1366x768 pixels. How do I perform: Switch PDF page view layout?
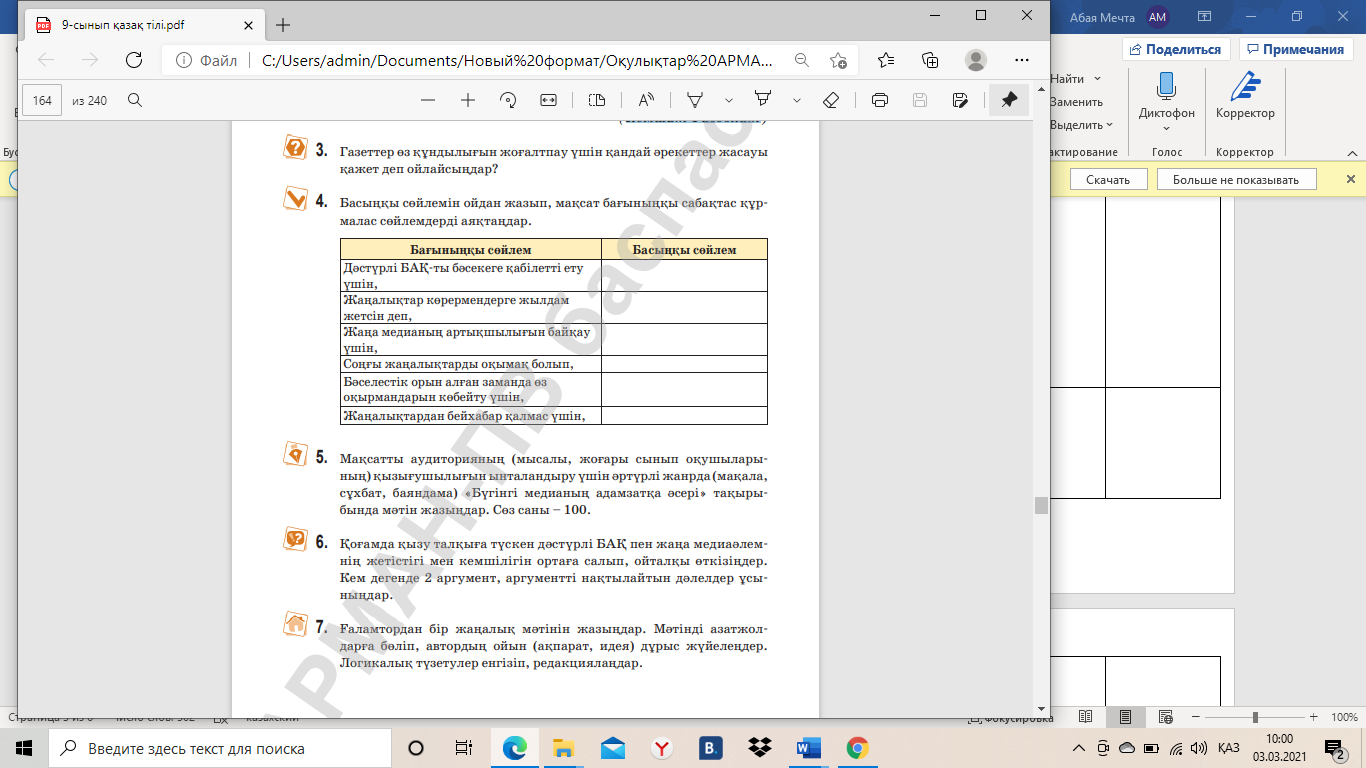pos(597,100)
